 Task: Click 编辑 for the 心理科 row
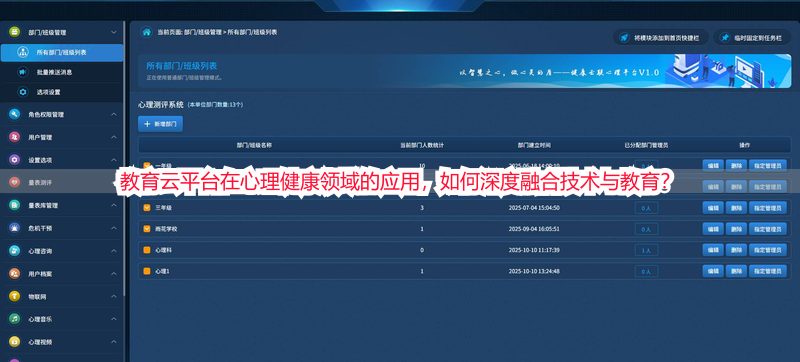[x=713, y=250]
